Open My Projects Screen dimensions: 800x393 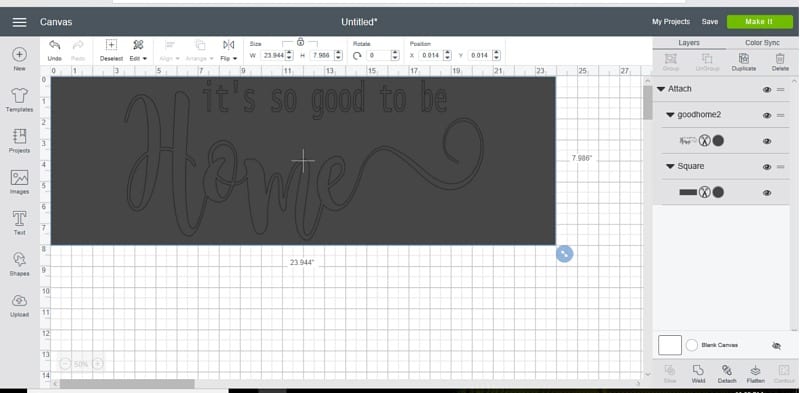click(x=671, y=21)
